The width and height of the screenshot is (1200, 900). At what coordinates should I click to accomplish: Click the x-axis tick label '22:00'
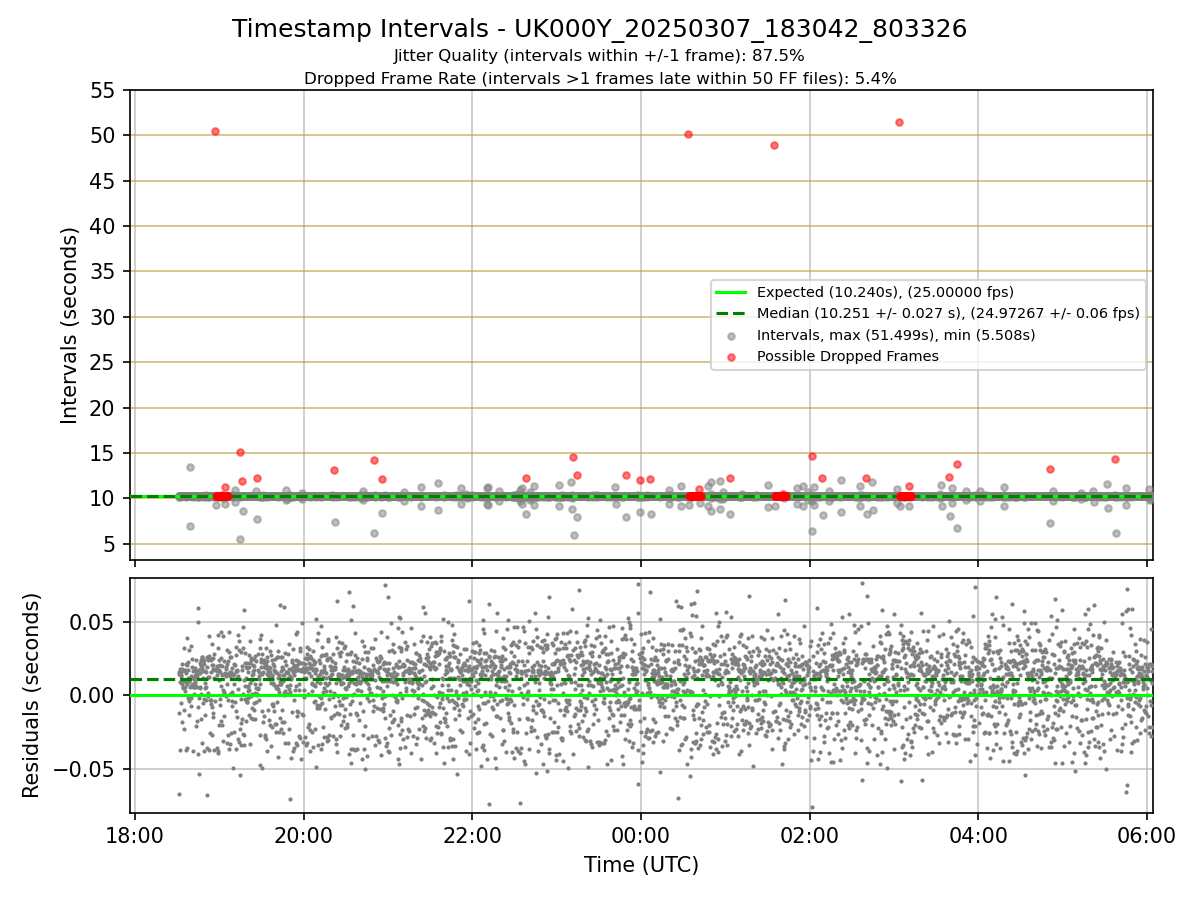click(472, 835)
